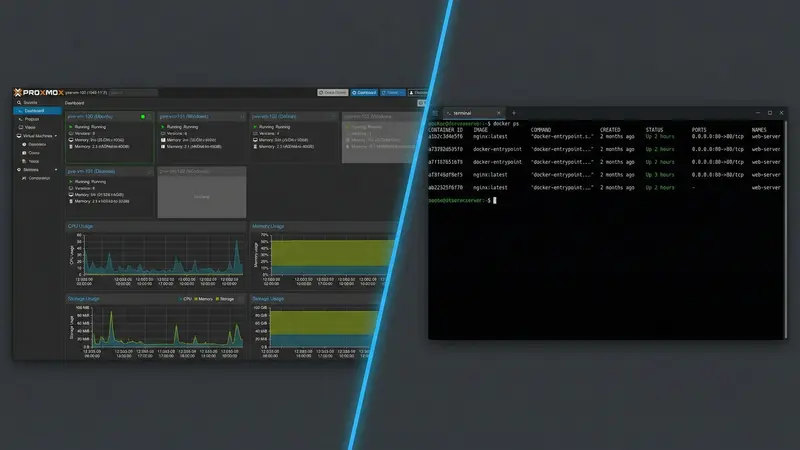Screen dimensions: 800x450
Task: Click the grayed pve-vm-102 loading card
Action: tap(202, 192)
